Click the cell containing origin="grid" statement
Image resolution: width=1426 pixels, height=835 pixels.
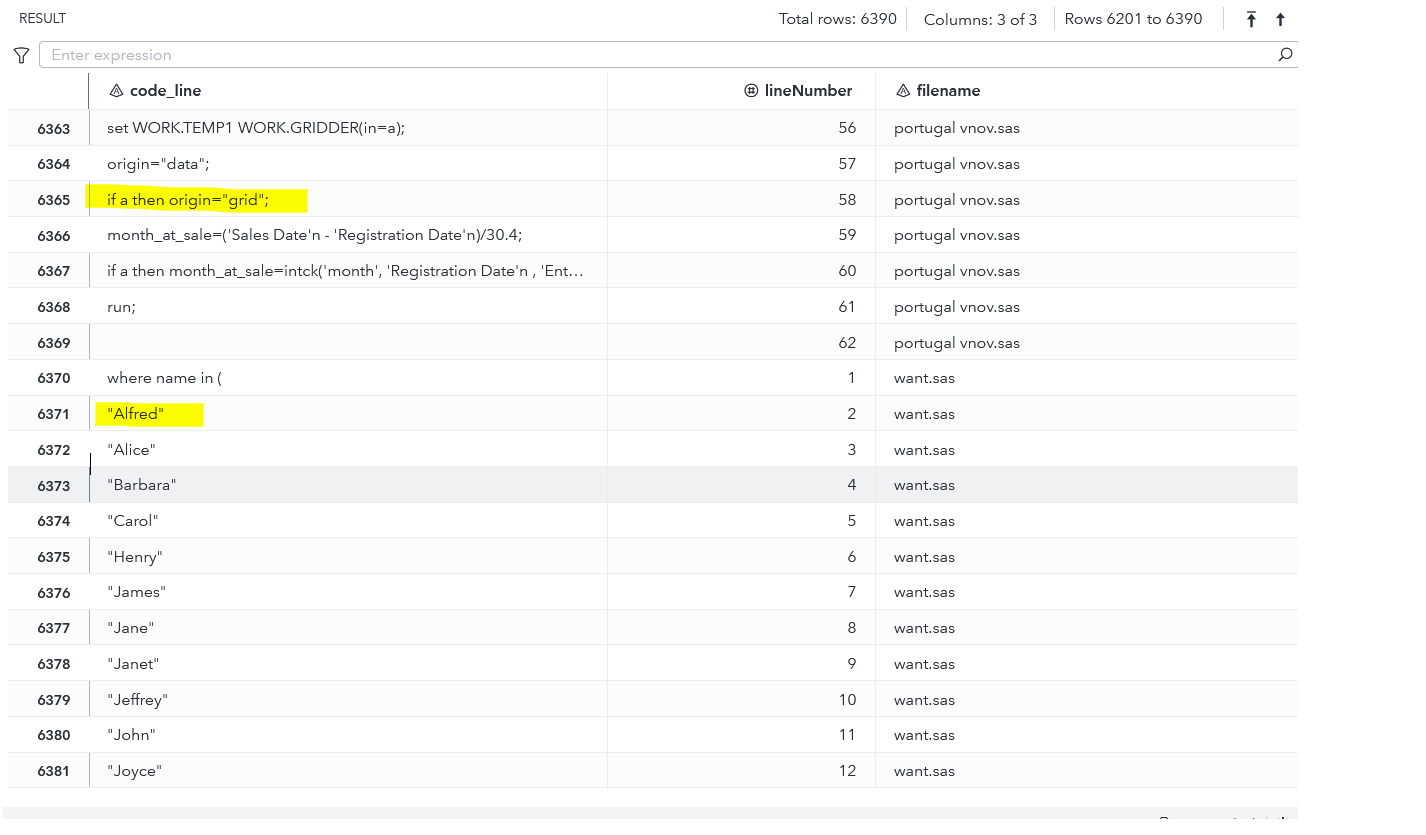point(188,200)
